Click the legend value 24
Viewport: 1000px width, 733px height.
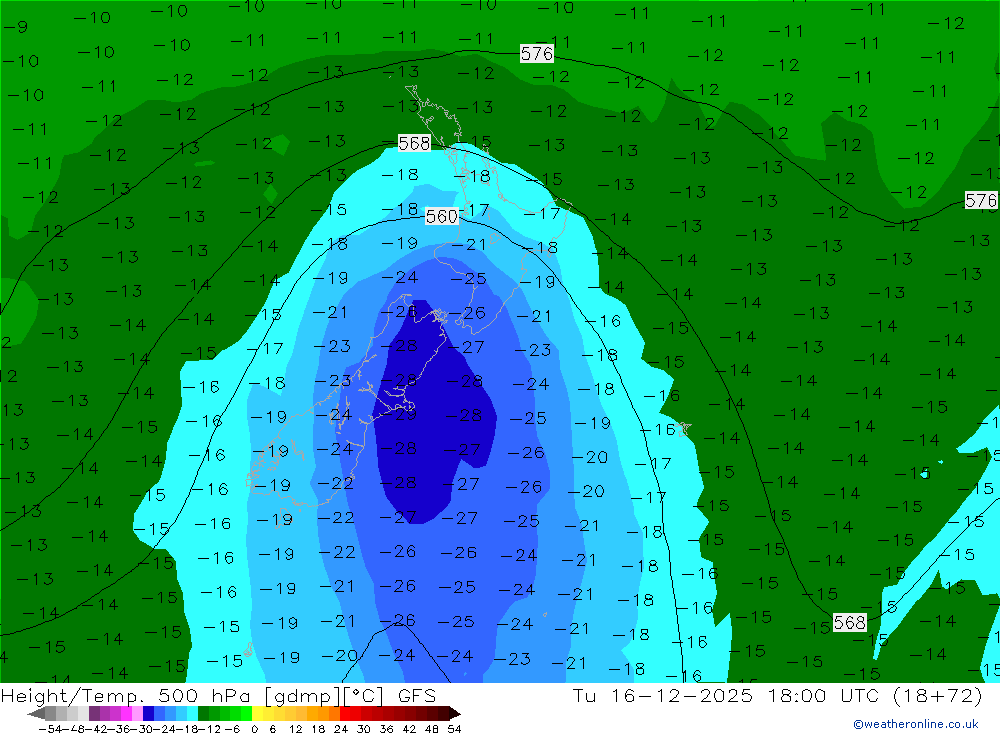[341, 729]
